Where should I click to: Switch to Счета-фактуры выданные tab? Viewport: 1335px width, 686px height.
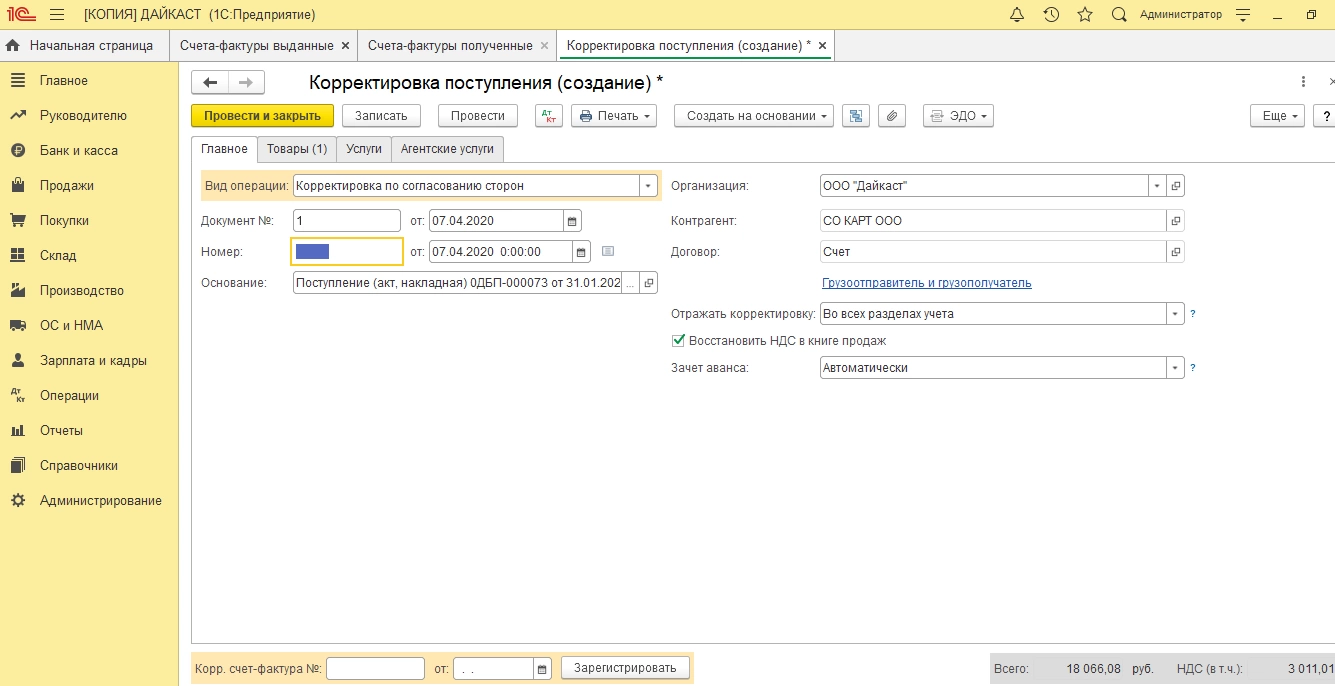(x=256, y=46)
